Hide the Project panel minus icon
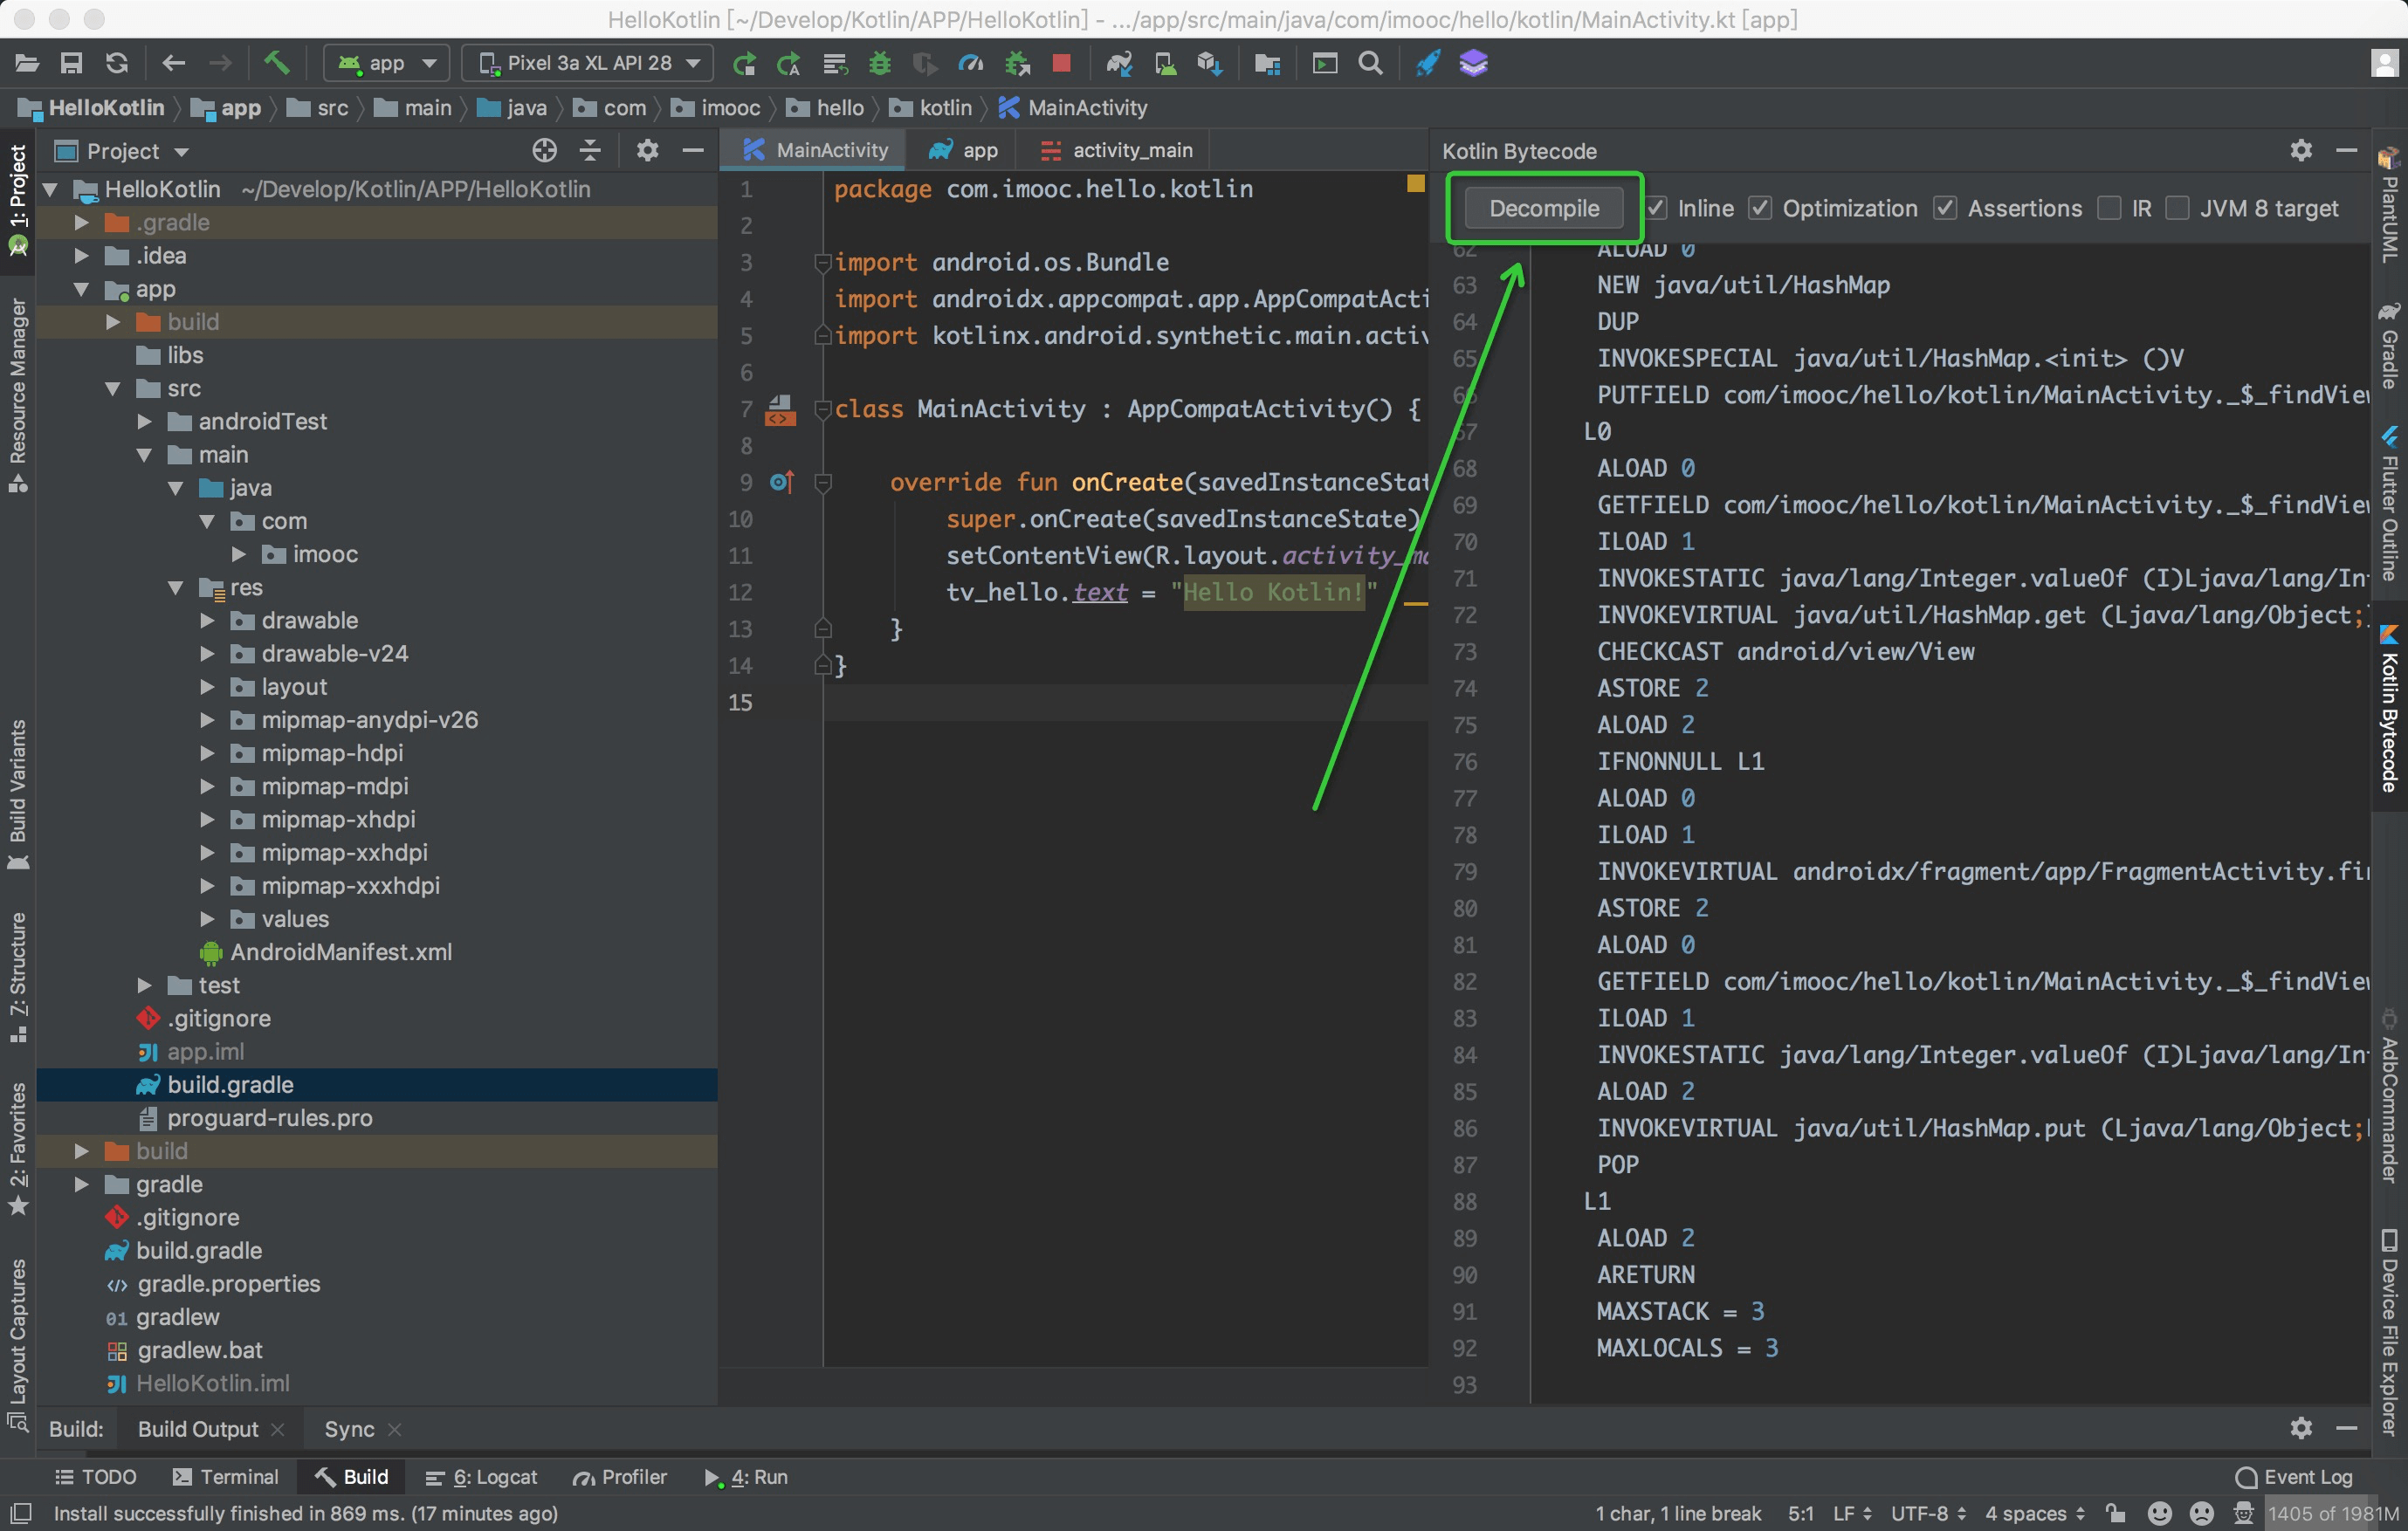The image size is (2408, 1531). pyautogui.click(x=693, y=151)
